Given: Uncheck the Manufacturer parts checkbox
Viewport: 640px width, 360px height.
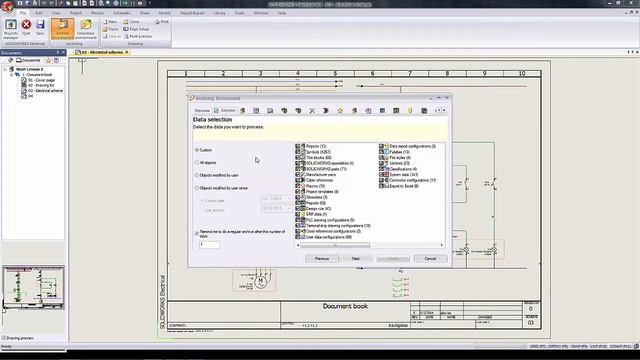Looking at the screenshot, I should tap(298, 175).
